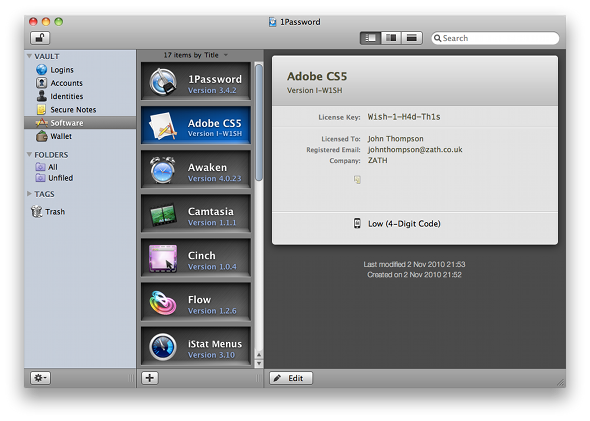Select the Secure Notes notepad icon
Screen dimensions: 590x421
41,109
